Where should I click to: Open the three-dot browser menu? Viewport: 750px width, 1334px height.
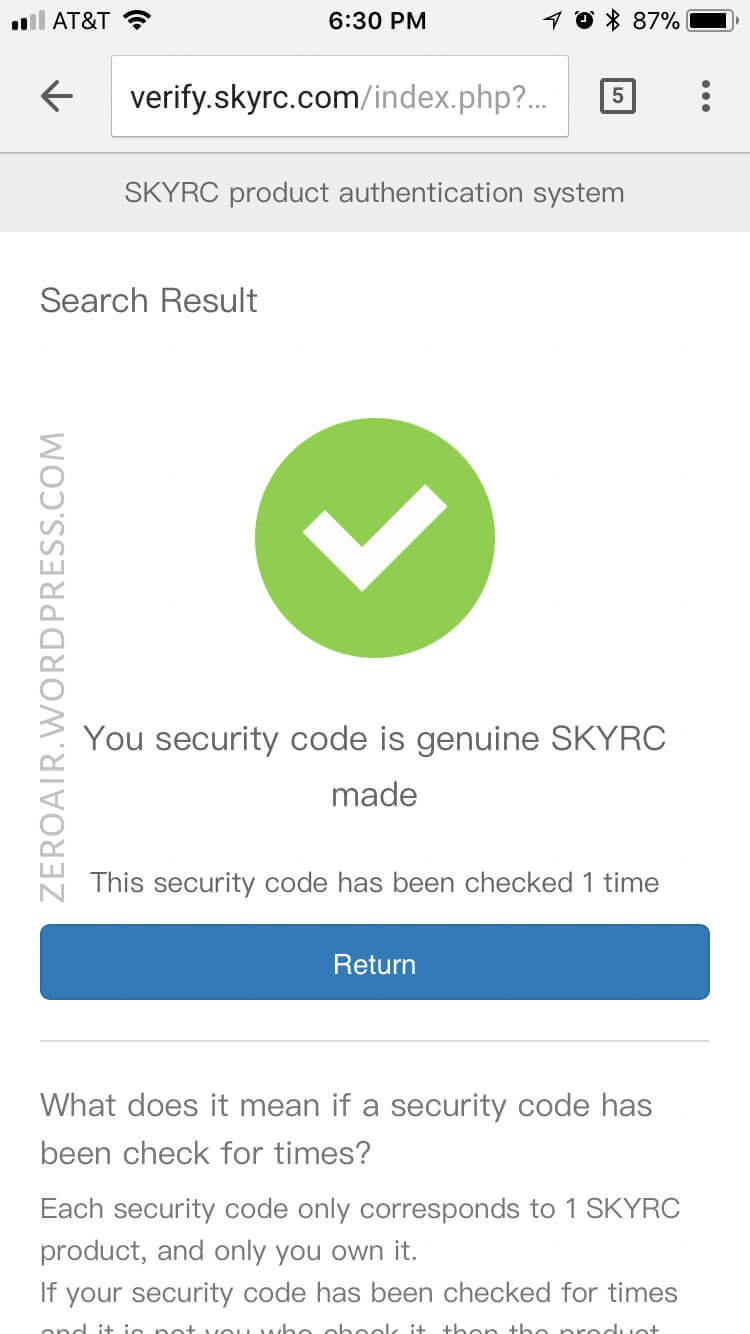pos(706,96)
